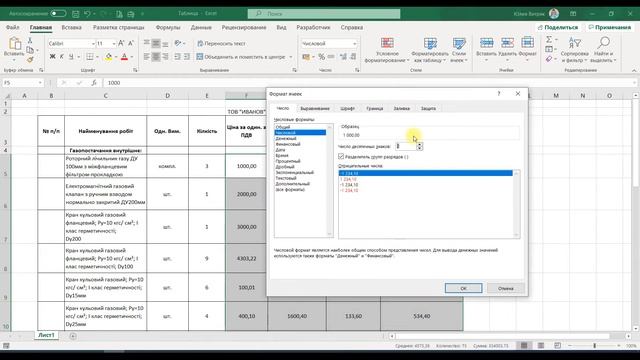Expand Merge and Center dropdown arrow
The image size is (640, 360).
tap(291, 57)
